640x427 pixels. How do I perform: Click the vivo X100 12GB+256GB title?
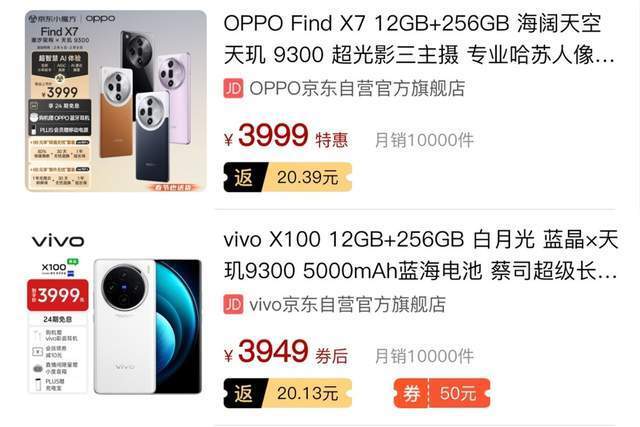[421, 255]
